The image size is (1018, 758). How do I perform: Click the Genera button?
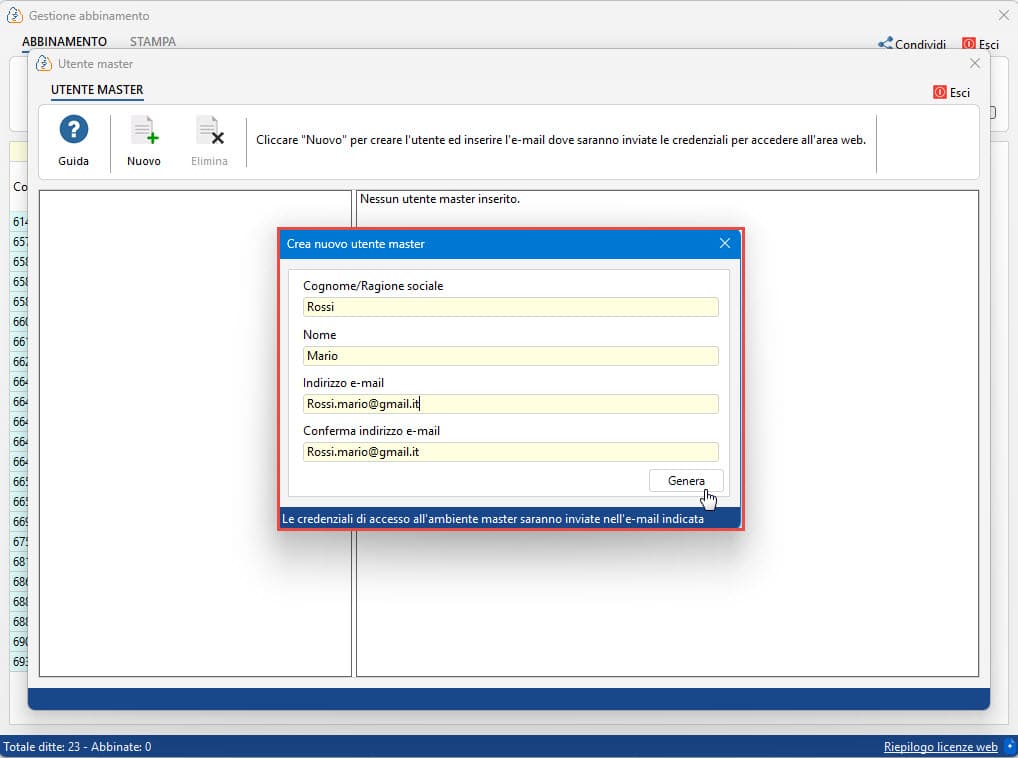pos(686,481)
